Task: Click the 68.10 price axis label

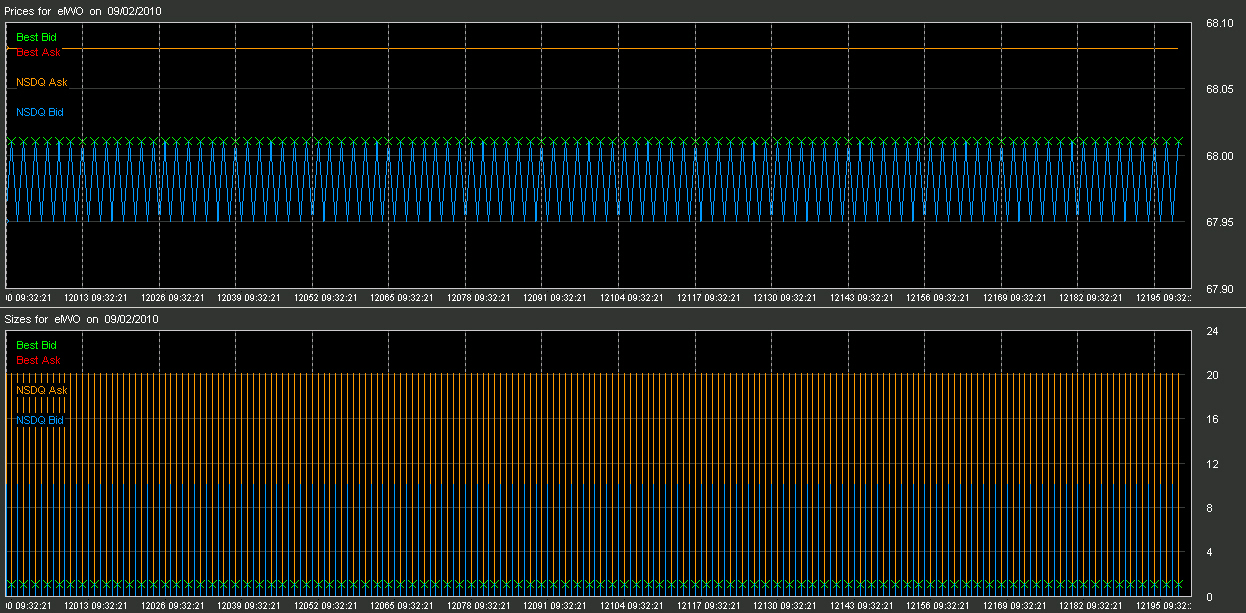Action: point(1218,23)
